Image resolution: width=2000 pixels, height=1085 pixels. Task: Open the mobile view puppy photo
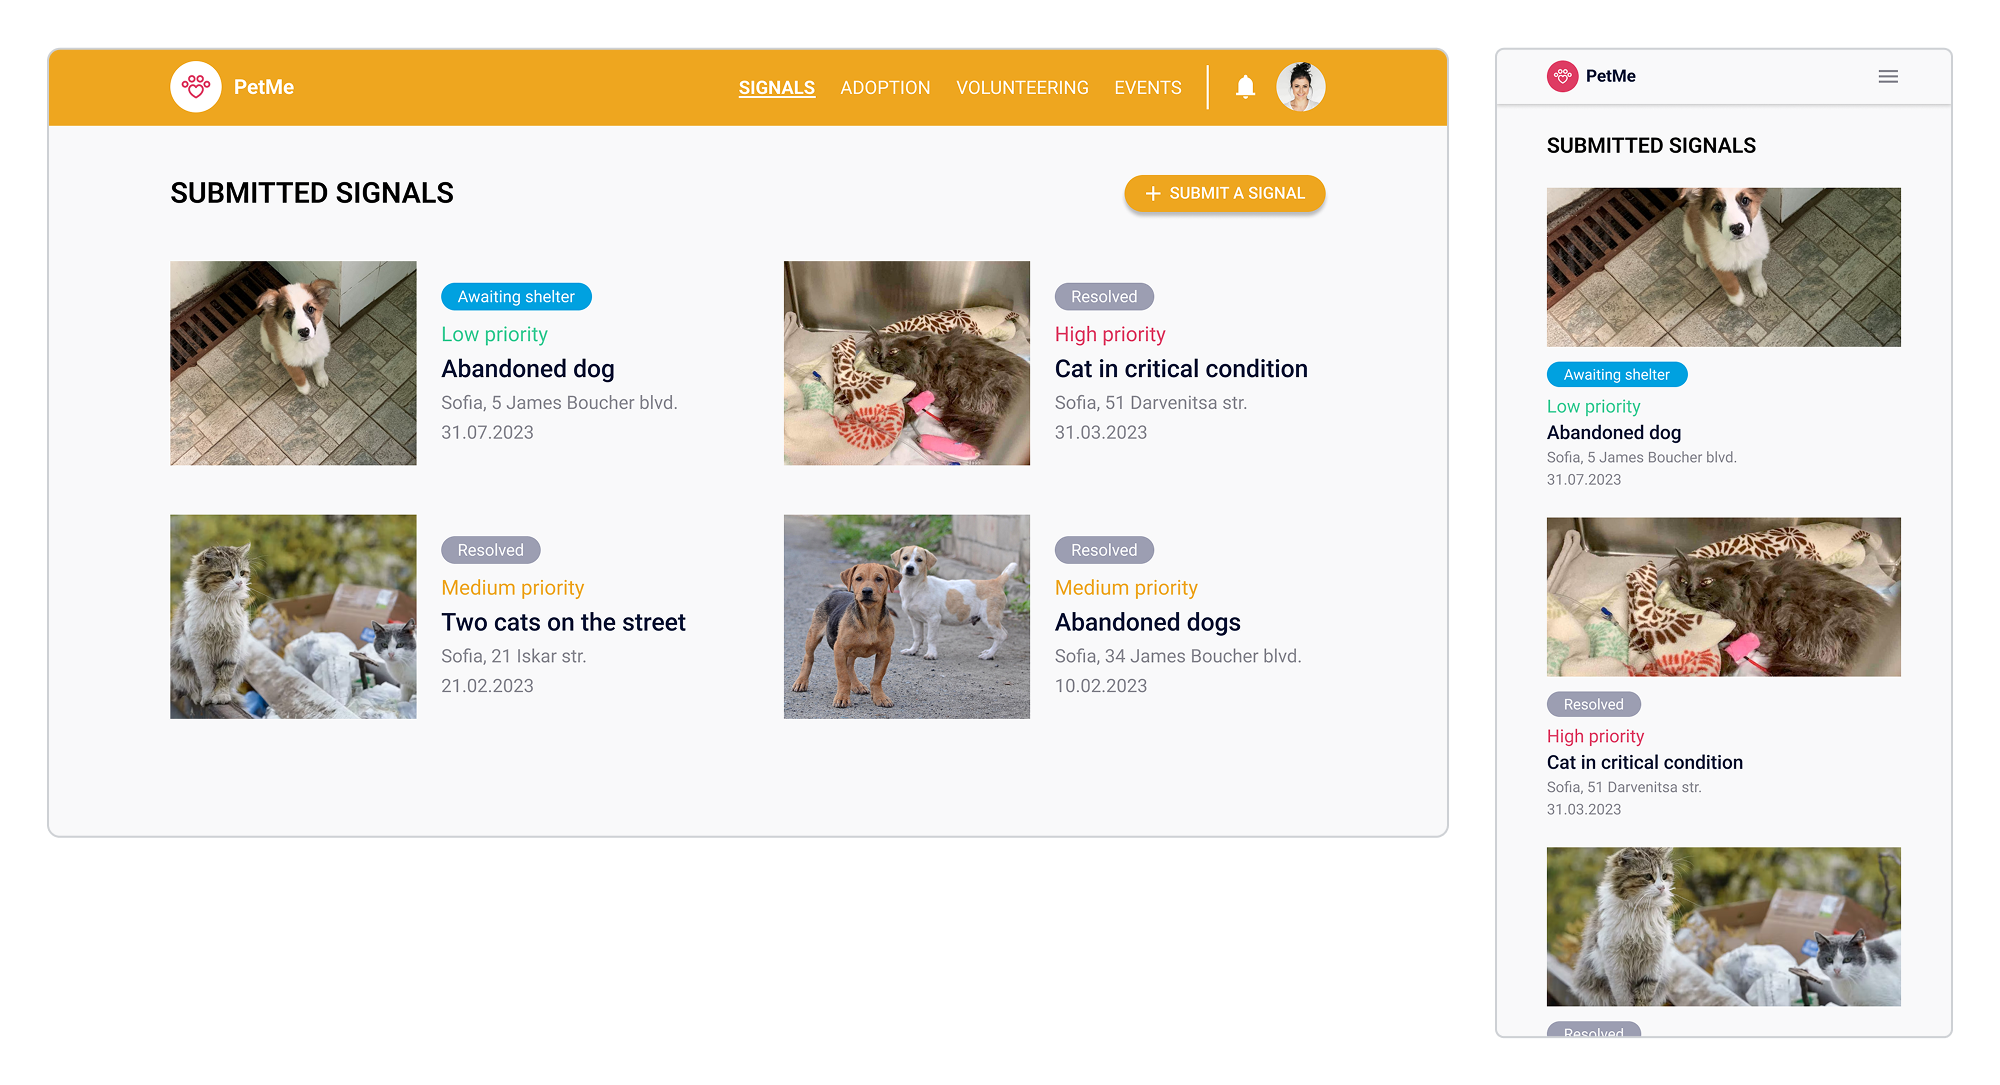[x=1723, y=267]
